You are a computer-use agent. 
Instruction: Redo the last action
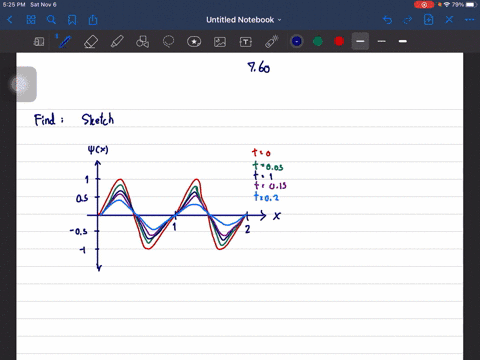(x=408, y=20)
